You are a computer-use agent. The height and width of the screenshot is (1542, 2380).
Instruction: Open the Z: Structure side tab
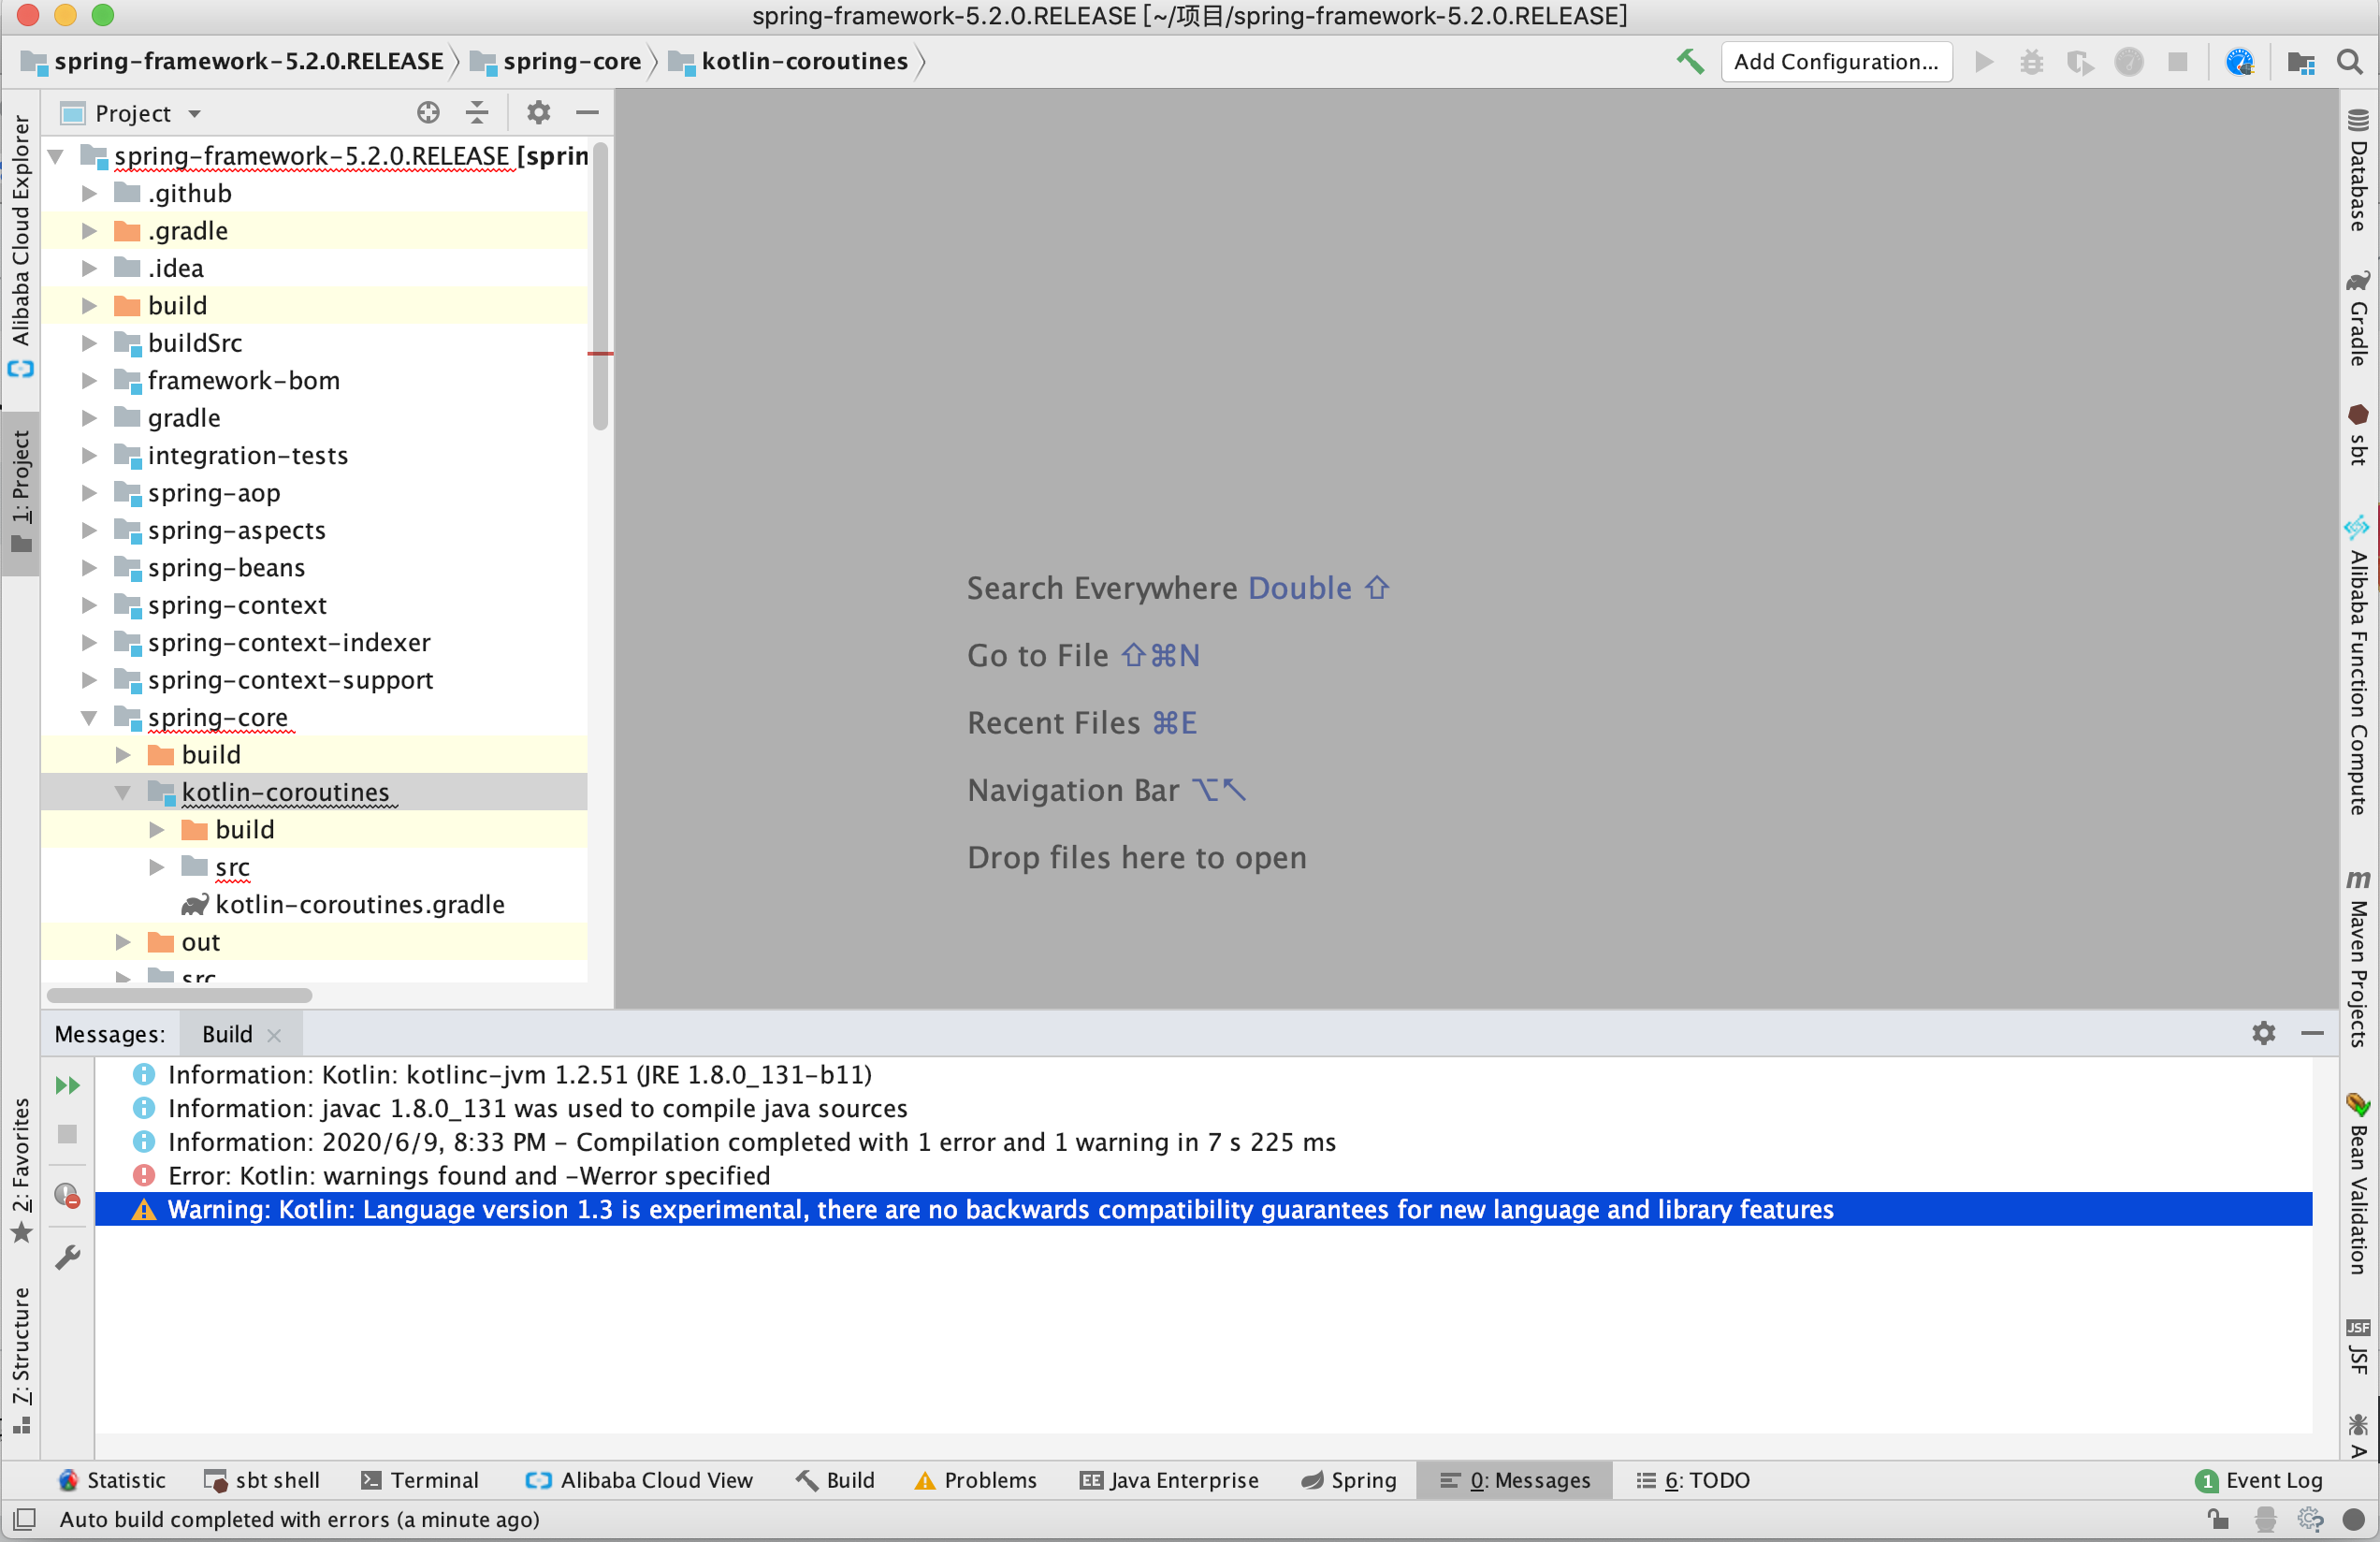[21, 1360]
